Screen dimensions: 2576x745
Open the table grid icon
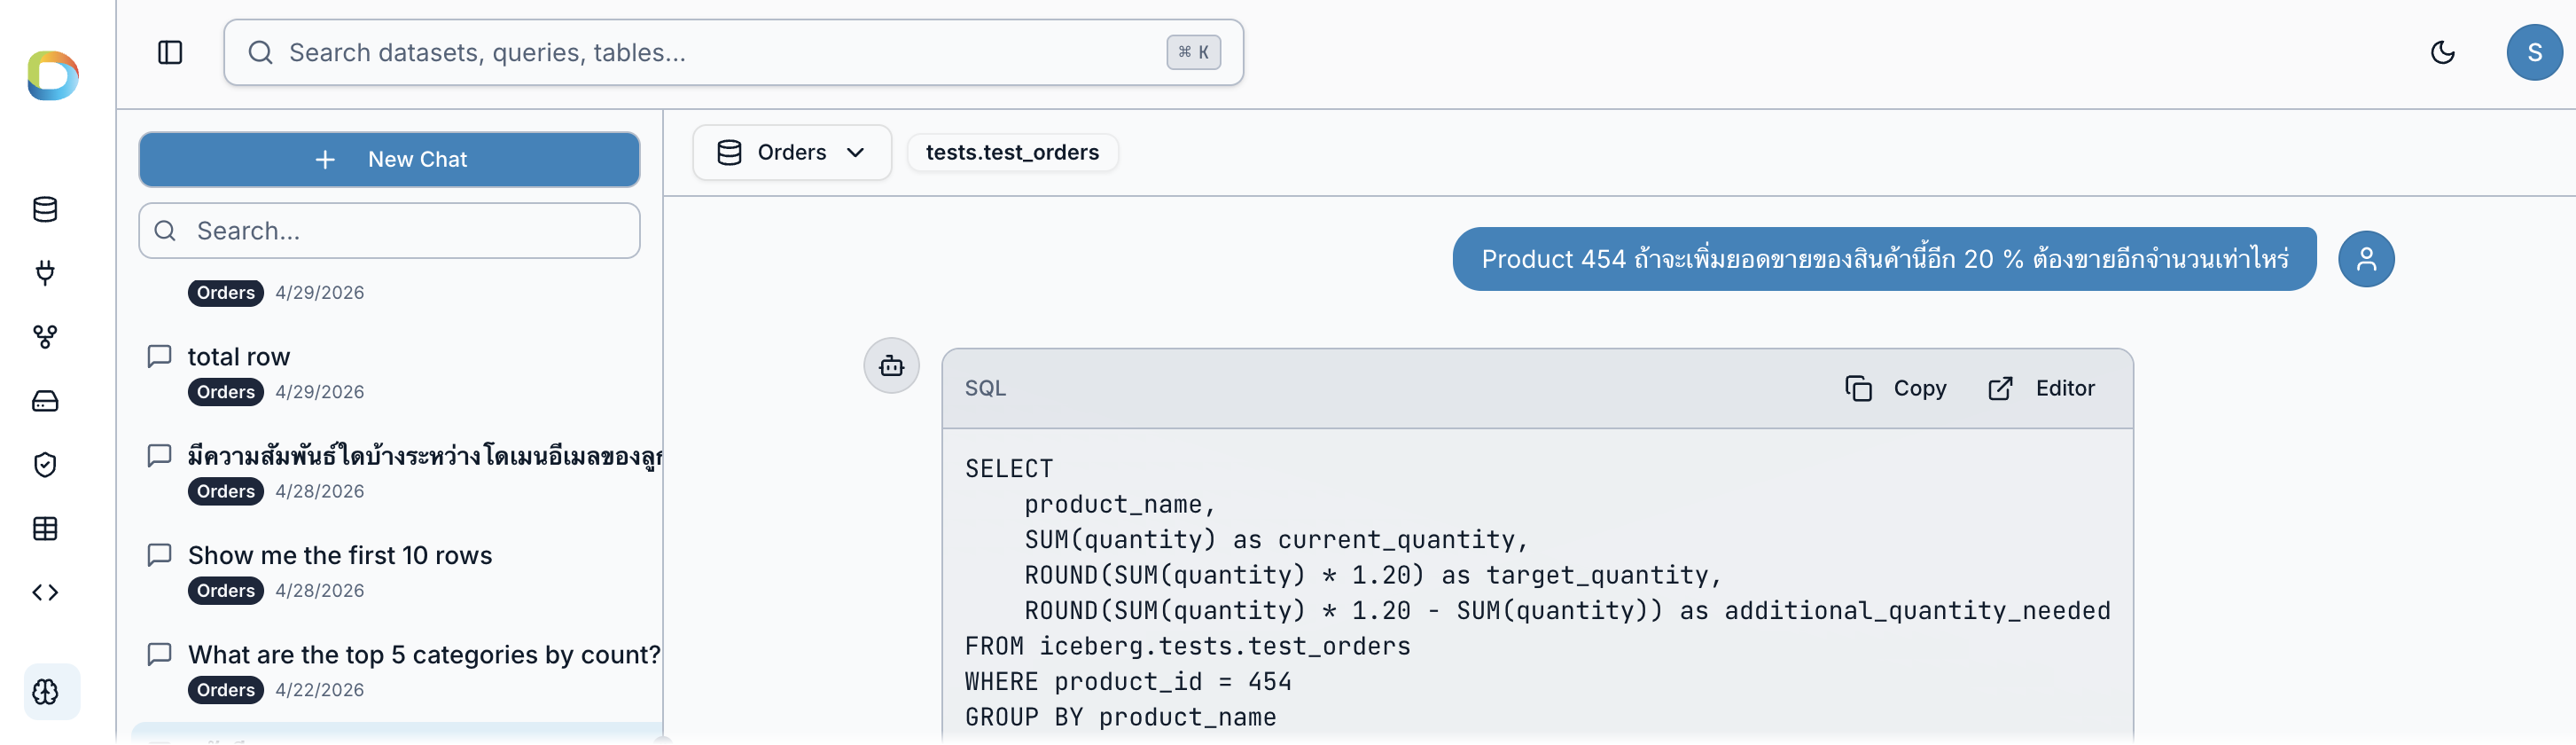[45, 529]
